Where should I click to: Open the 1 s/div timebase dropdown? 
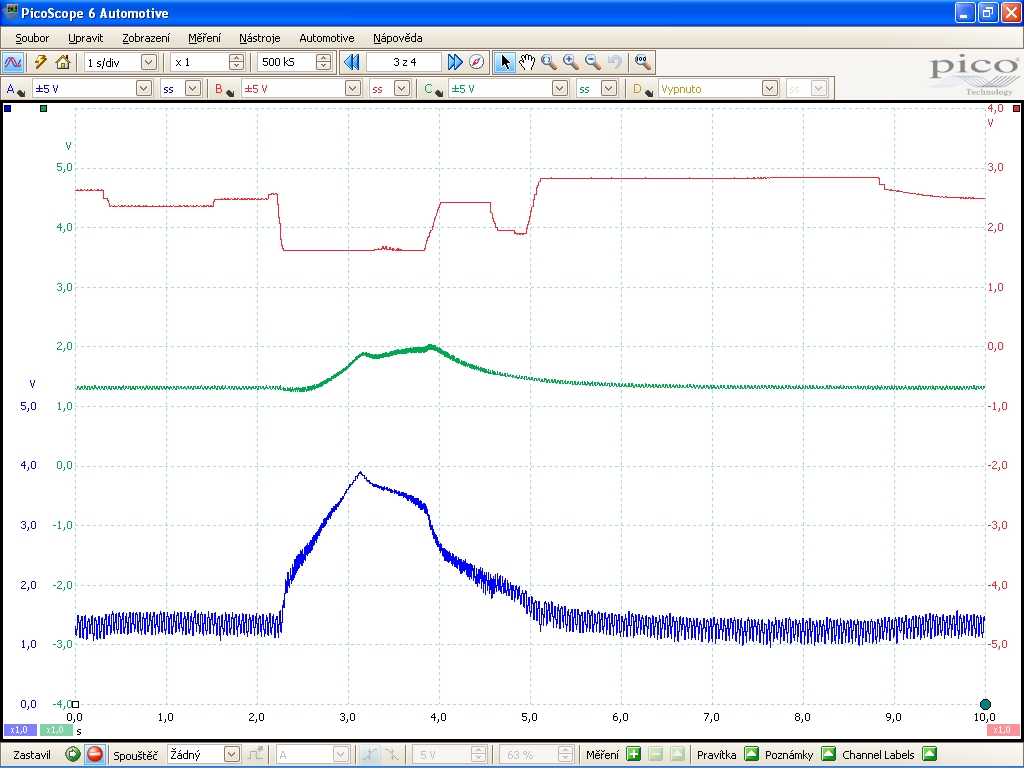point(148,62)
